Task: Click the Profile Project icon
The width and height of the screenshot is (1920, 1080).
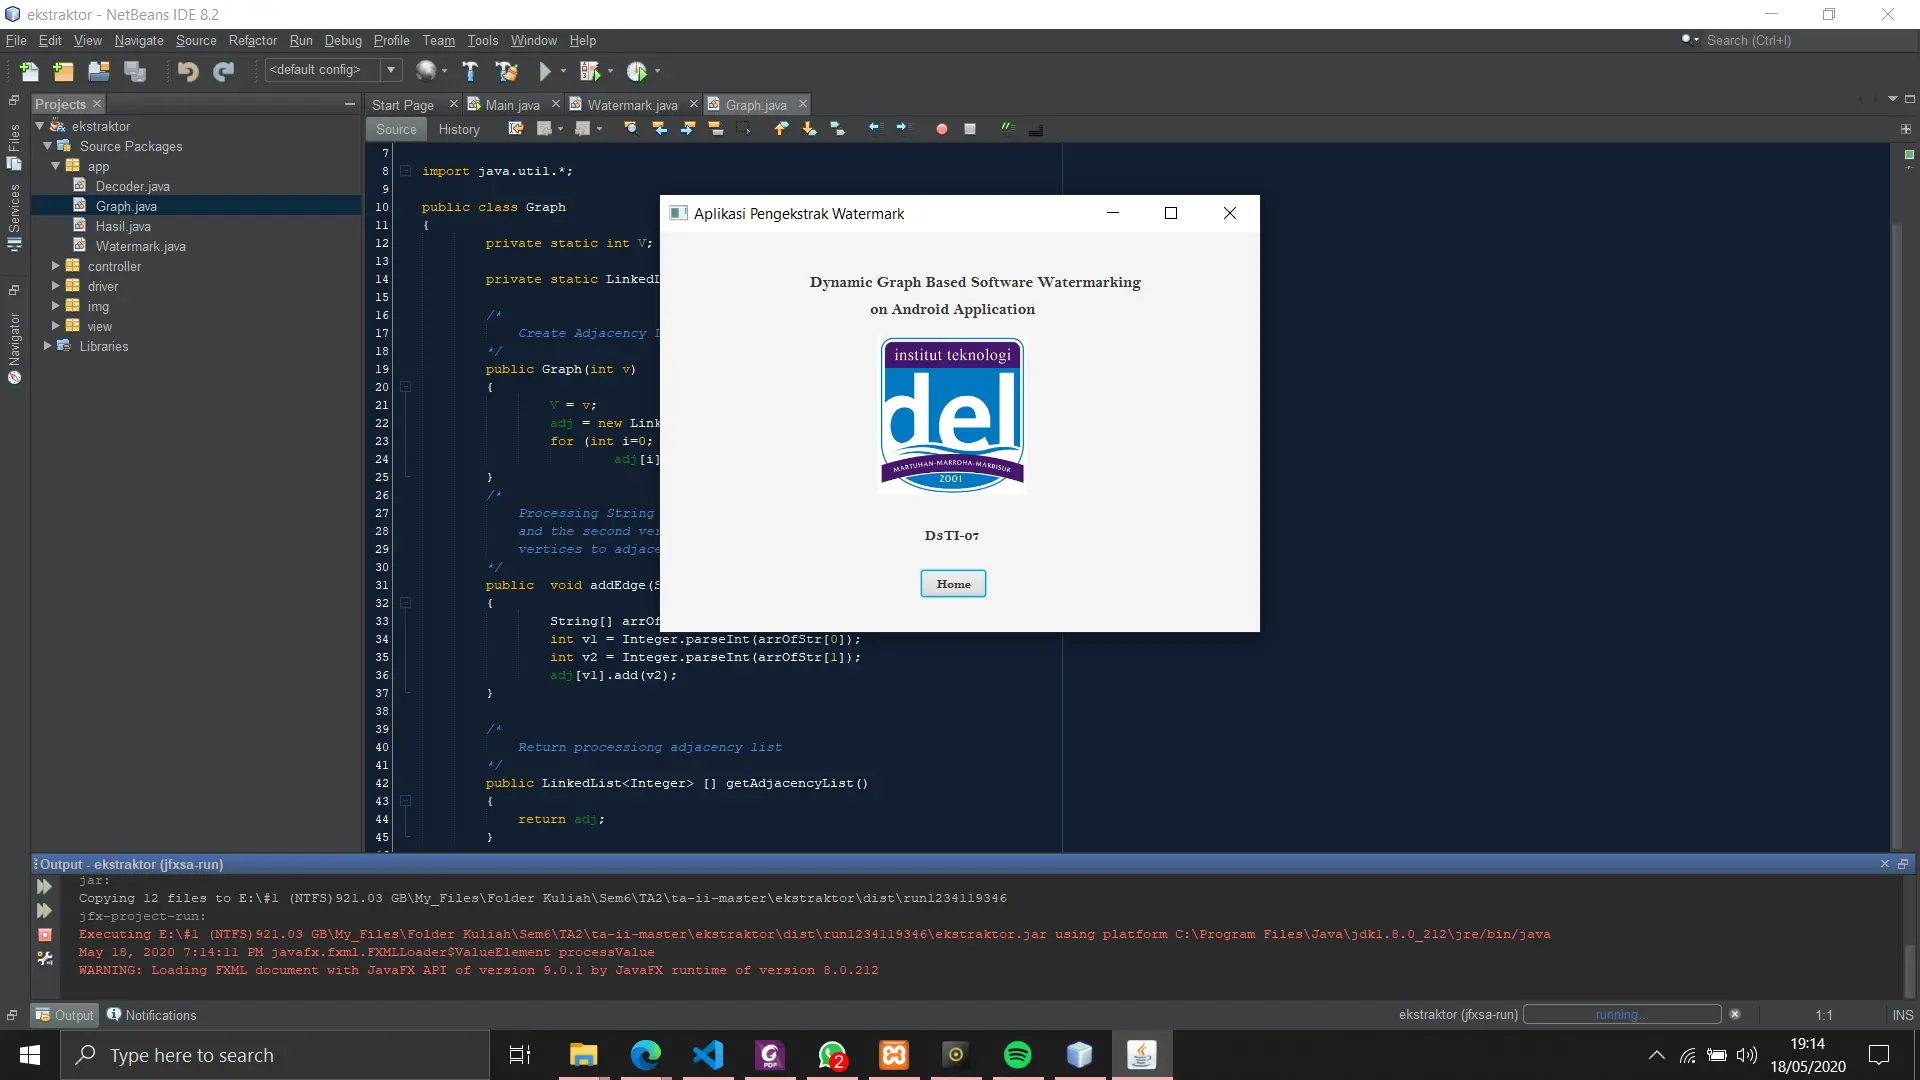Action: point(637,71)
